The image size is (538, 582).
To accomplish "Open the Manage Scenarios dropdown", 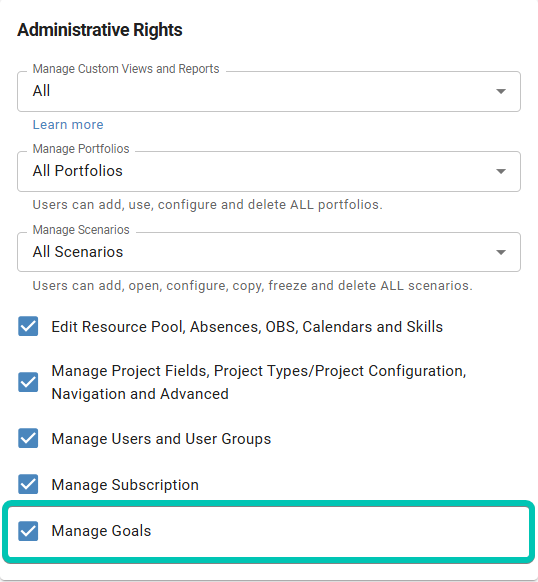I will pos(269,252).
